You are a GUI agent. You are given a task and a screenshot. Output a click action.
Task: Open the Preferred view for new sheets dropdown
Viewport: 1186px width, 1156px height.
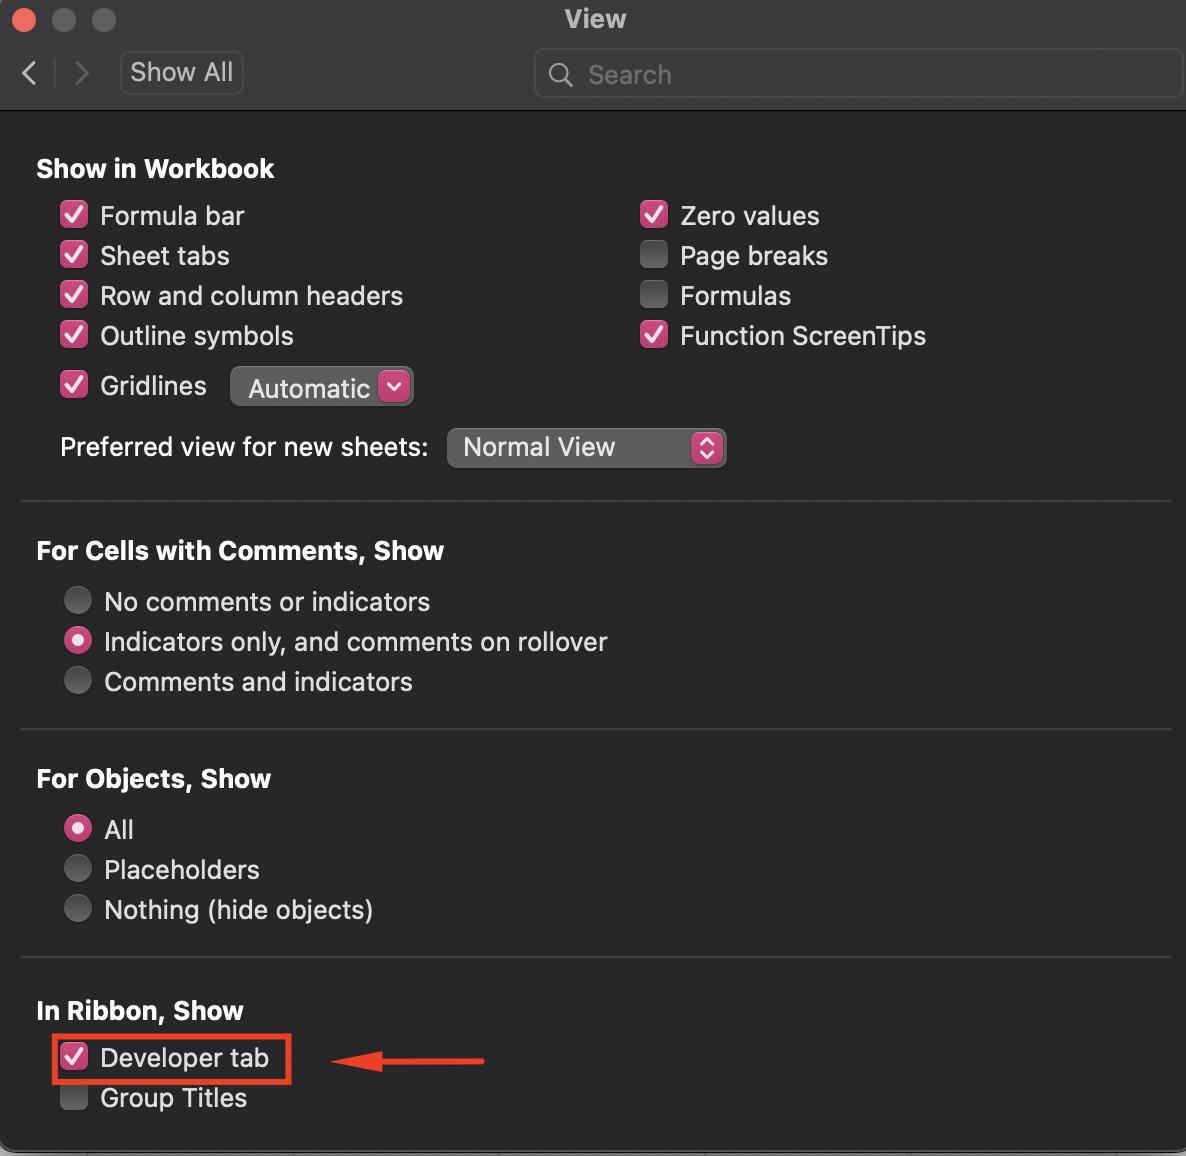click(x=586, y=447)
